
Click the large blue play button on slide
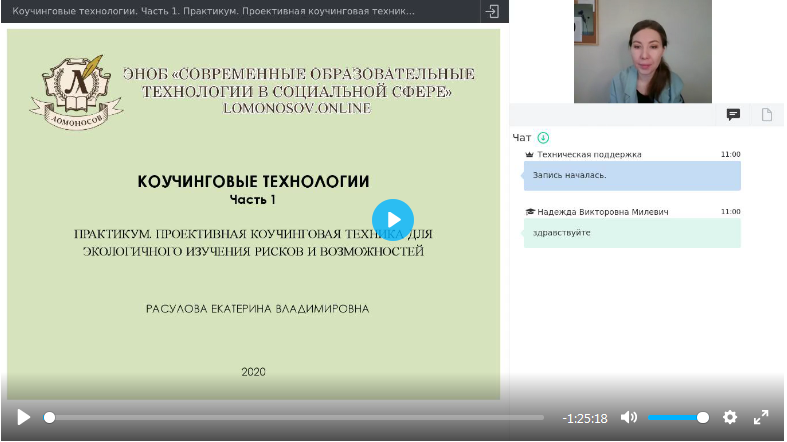pos(393,220)
